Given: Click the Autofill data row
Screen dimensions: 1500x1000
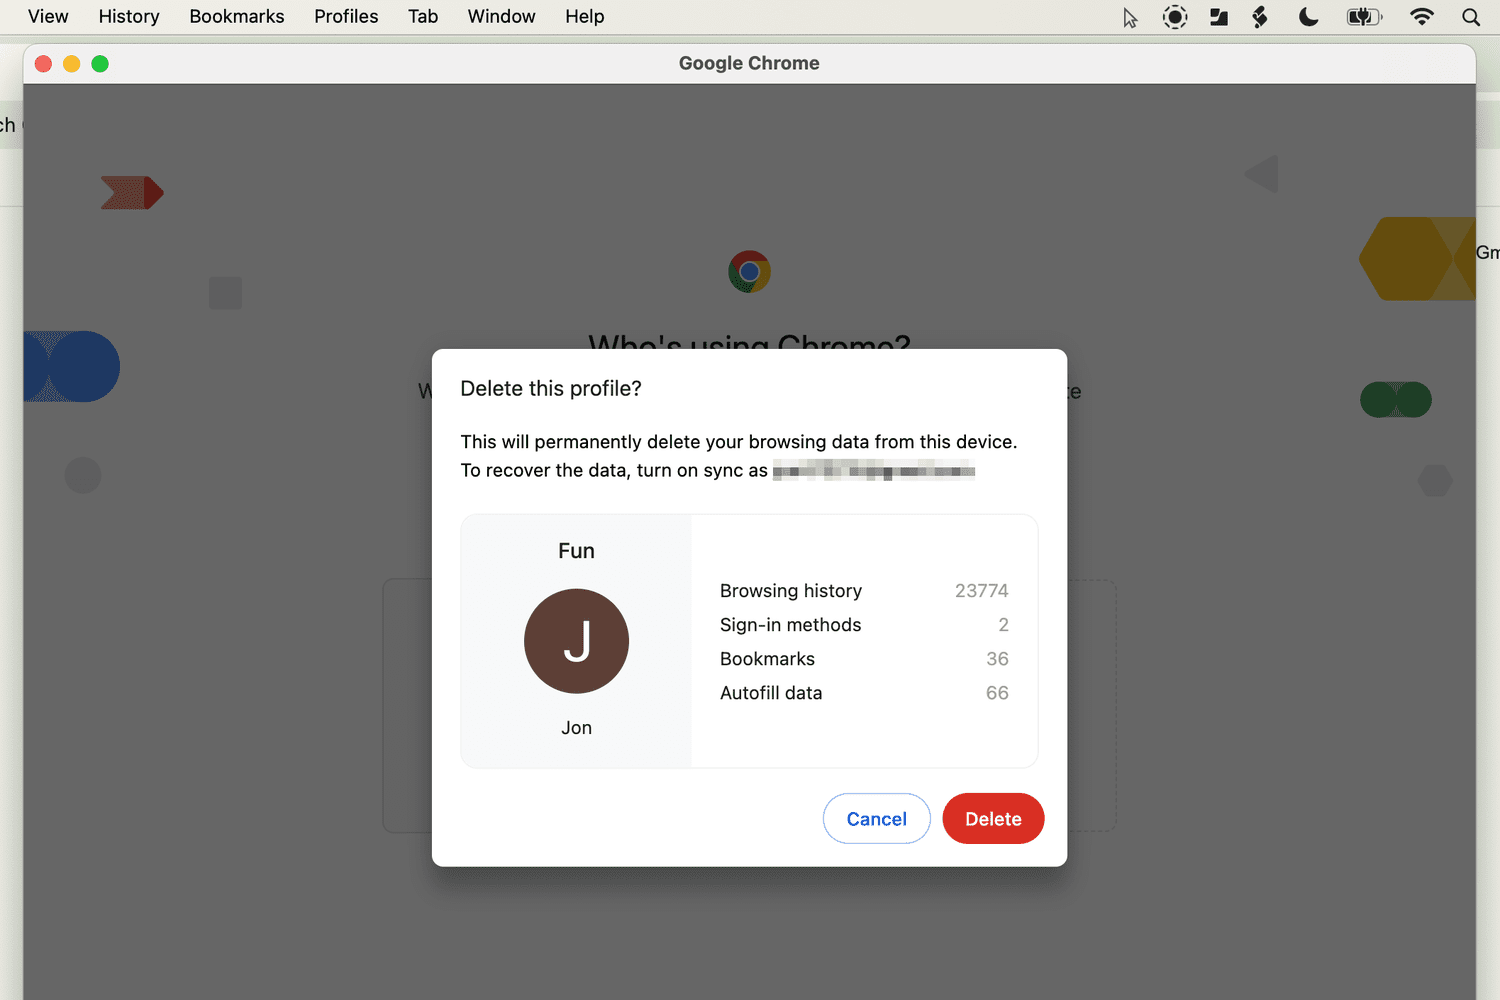Looking at the screenshot, I should pos(863,693).
